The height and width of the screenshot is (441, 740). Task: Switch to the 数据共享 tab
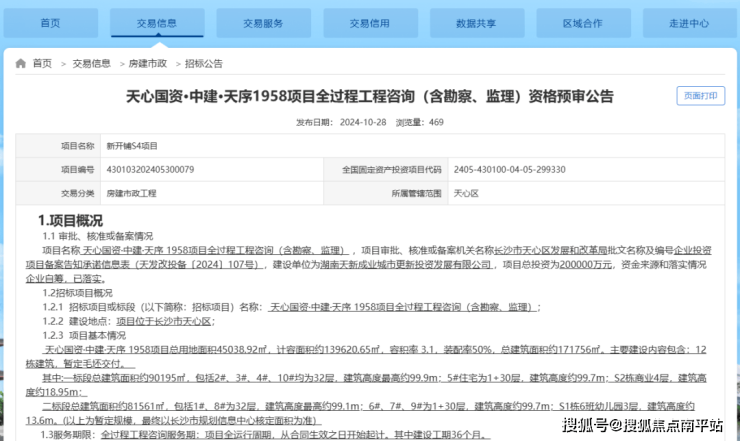point(476,22)
